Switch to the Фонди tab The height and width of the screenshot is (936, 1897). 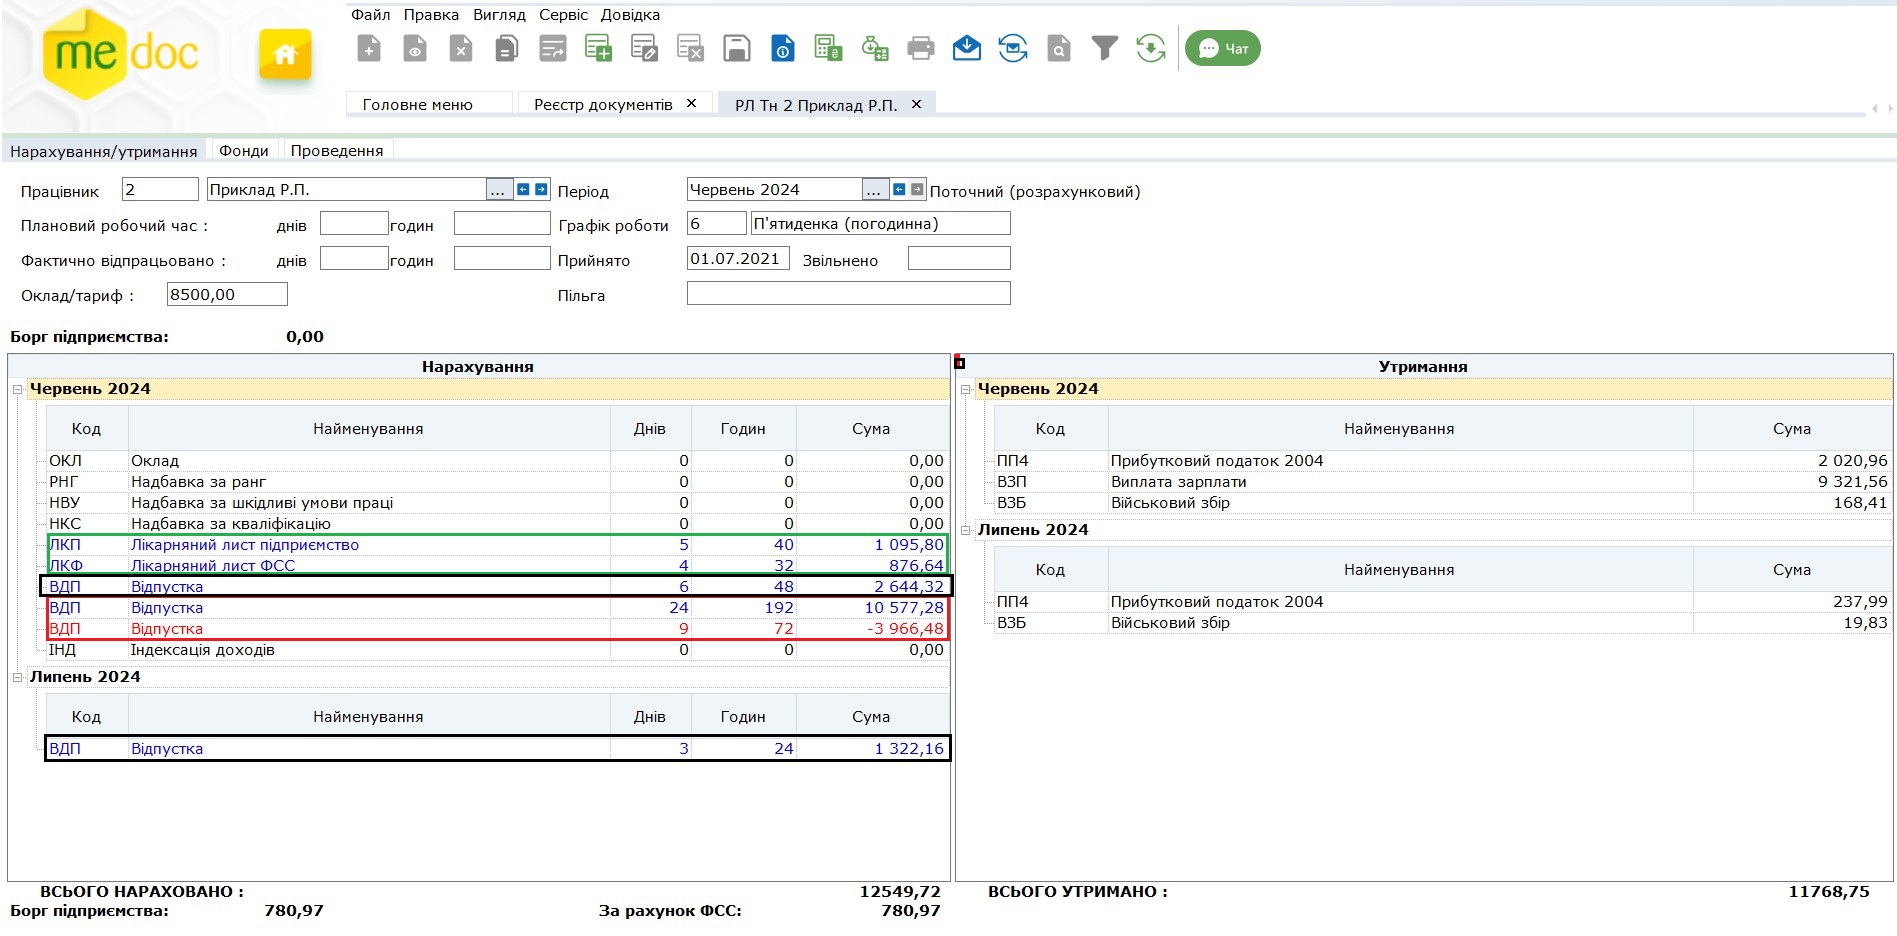point(244,151)
